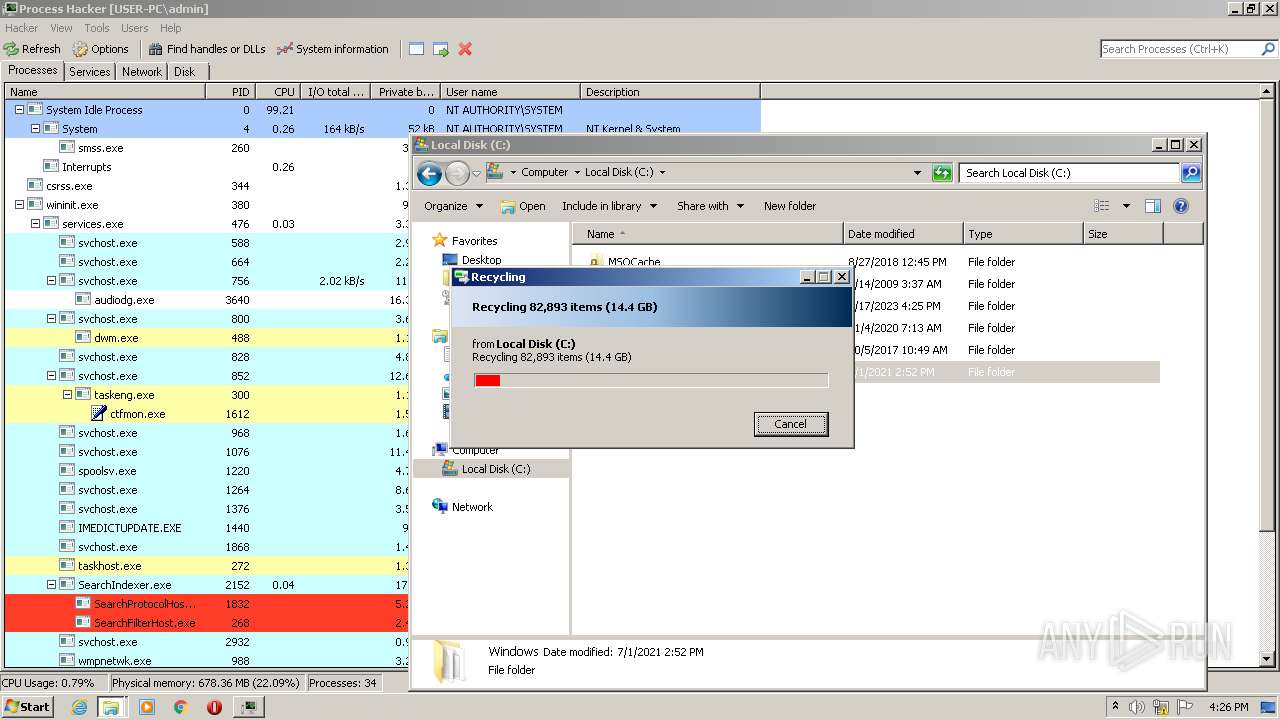Open the Organize dropdown menu
The height and width of the screenshot is (720, 1280).
click(453, 206)
